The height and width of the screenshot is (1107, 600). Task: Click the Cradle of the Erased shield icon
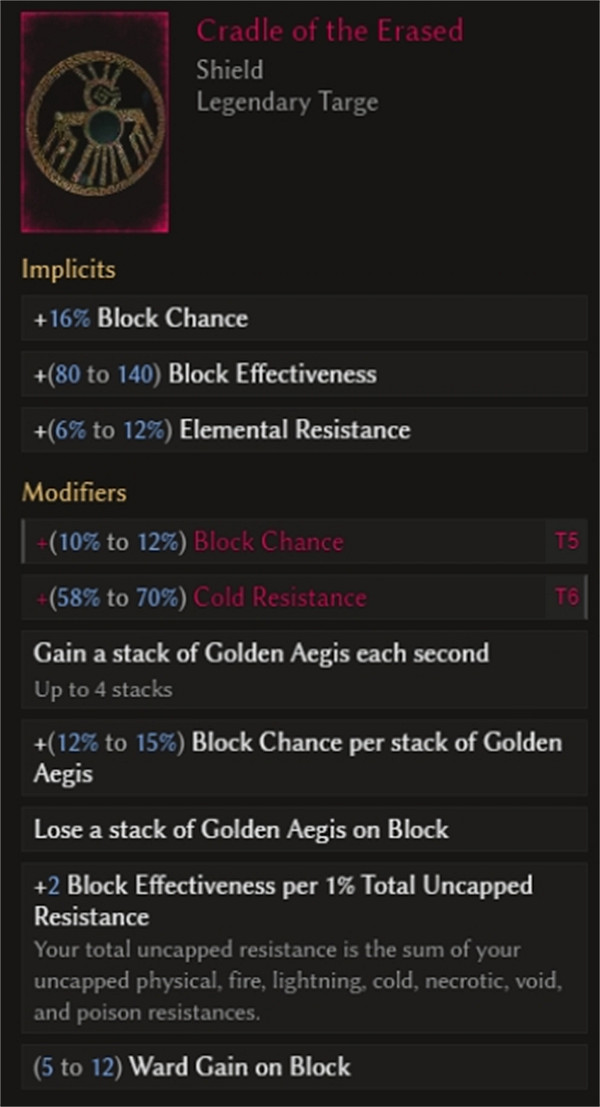tap(96, 122)
